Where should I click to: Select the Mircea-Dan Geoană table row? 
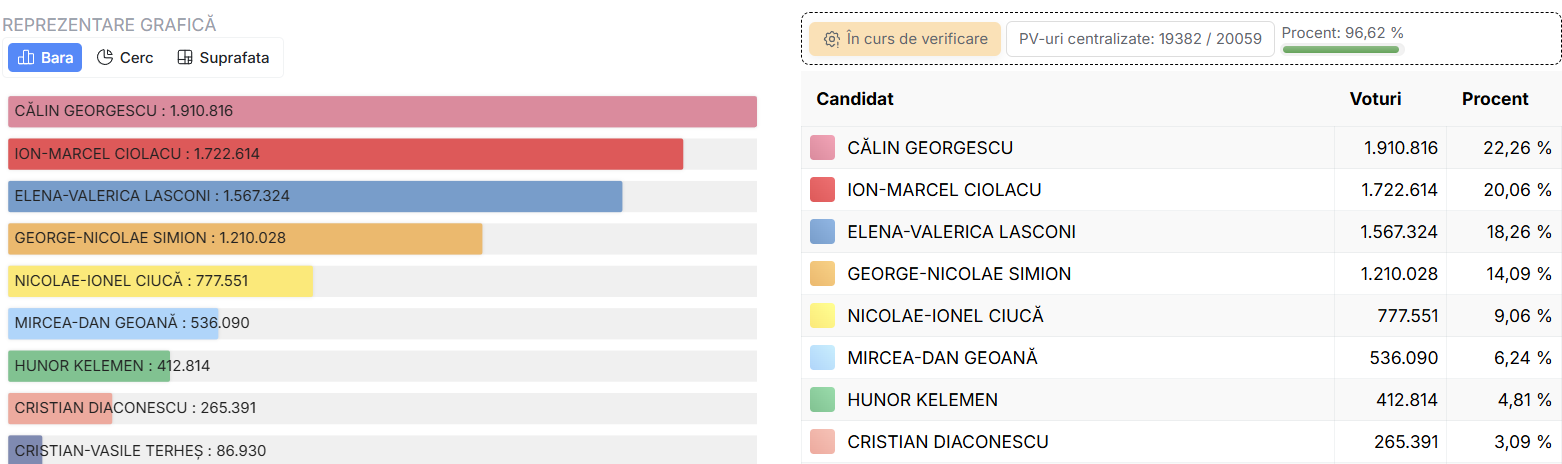(1181, 358)
